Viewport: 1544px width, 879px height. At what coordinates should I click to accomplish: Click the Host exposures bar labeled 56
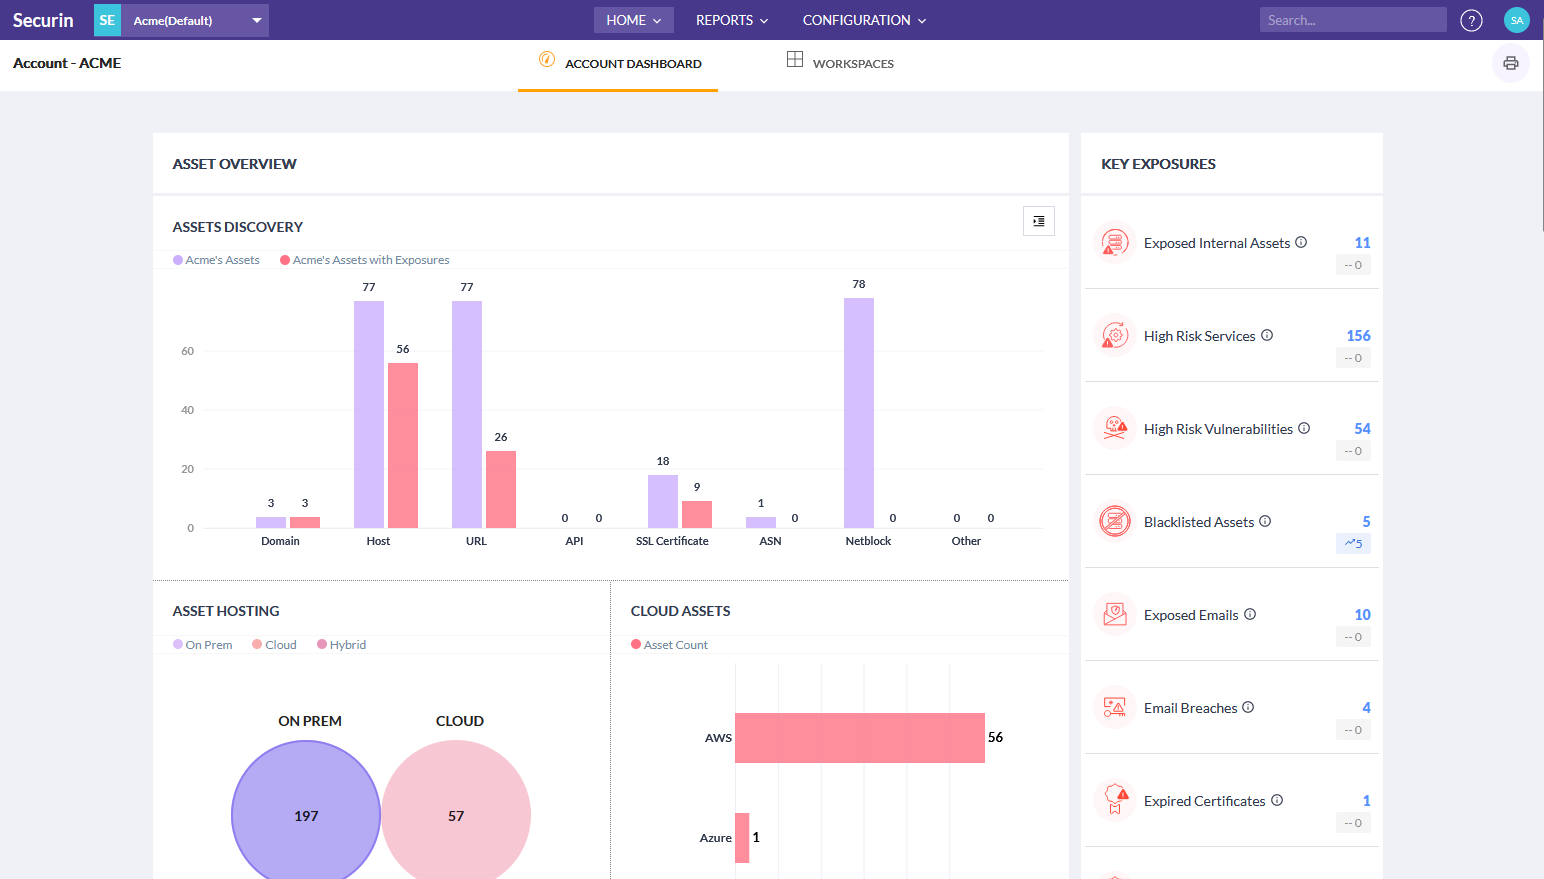[x=403, y=445]
